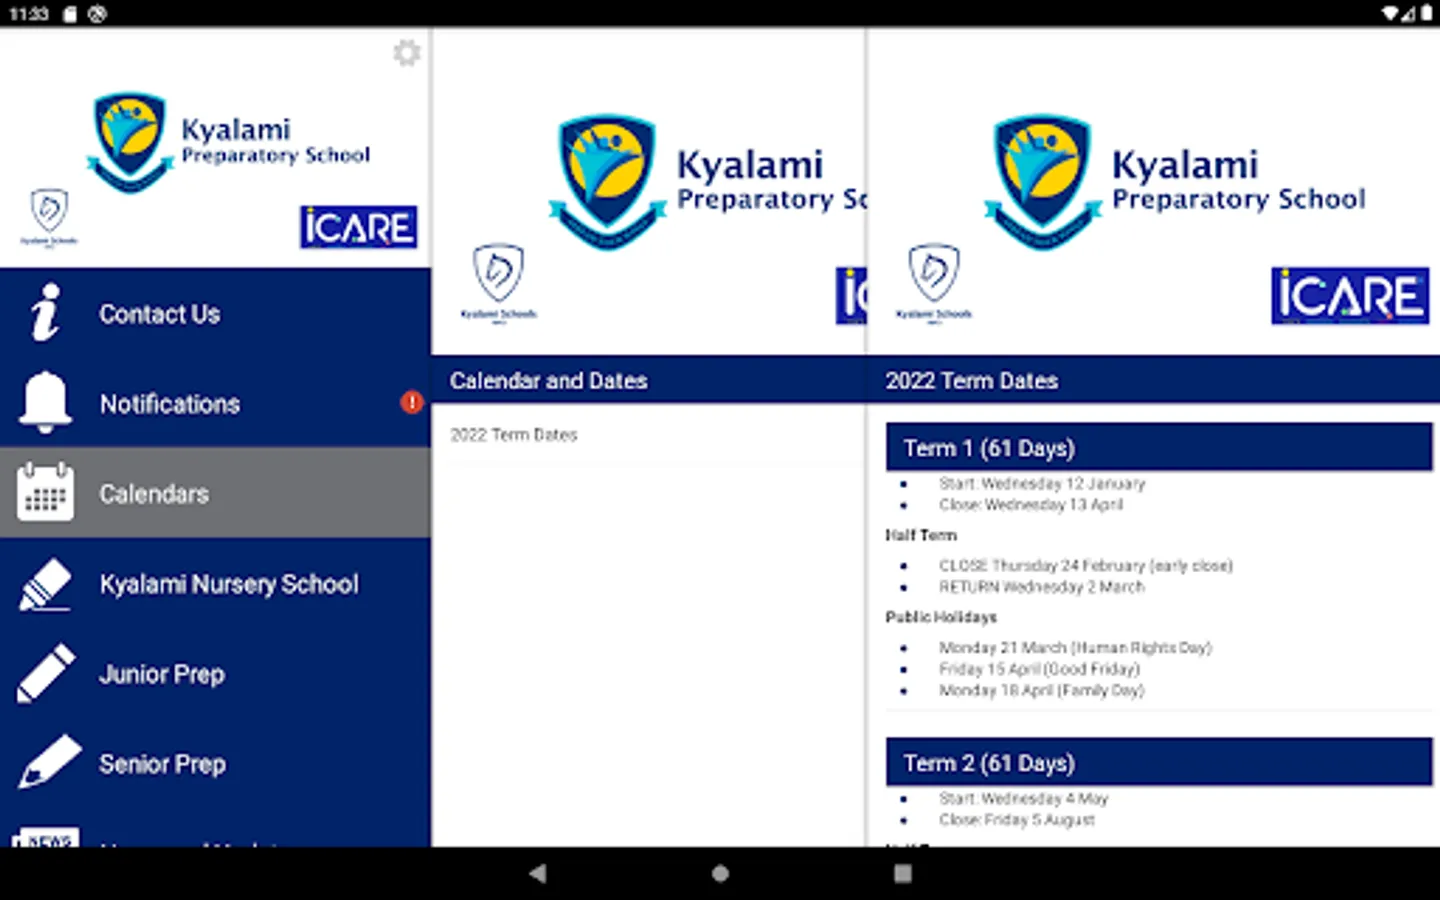Screen dimensions: 1440x900
Task: Tap the right panel iCARE logo
Action: [1350, 296]
